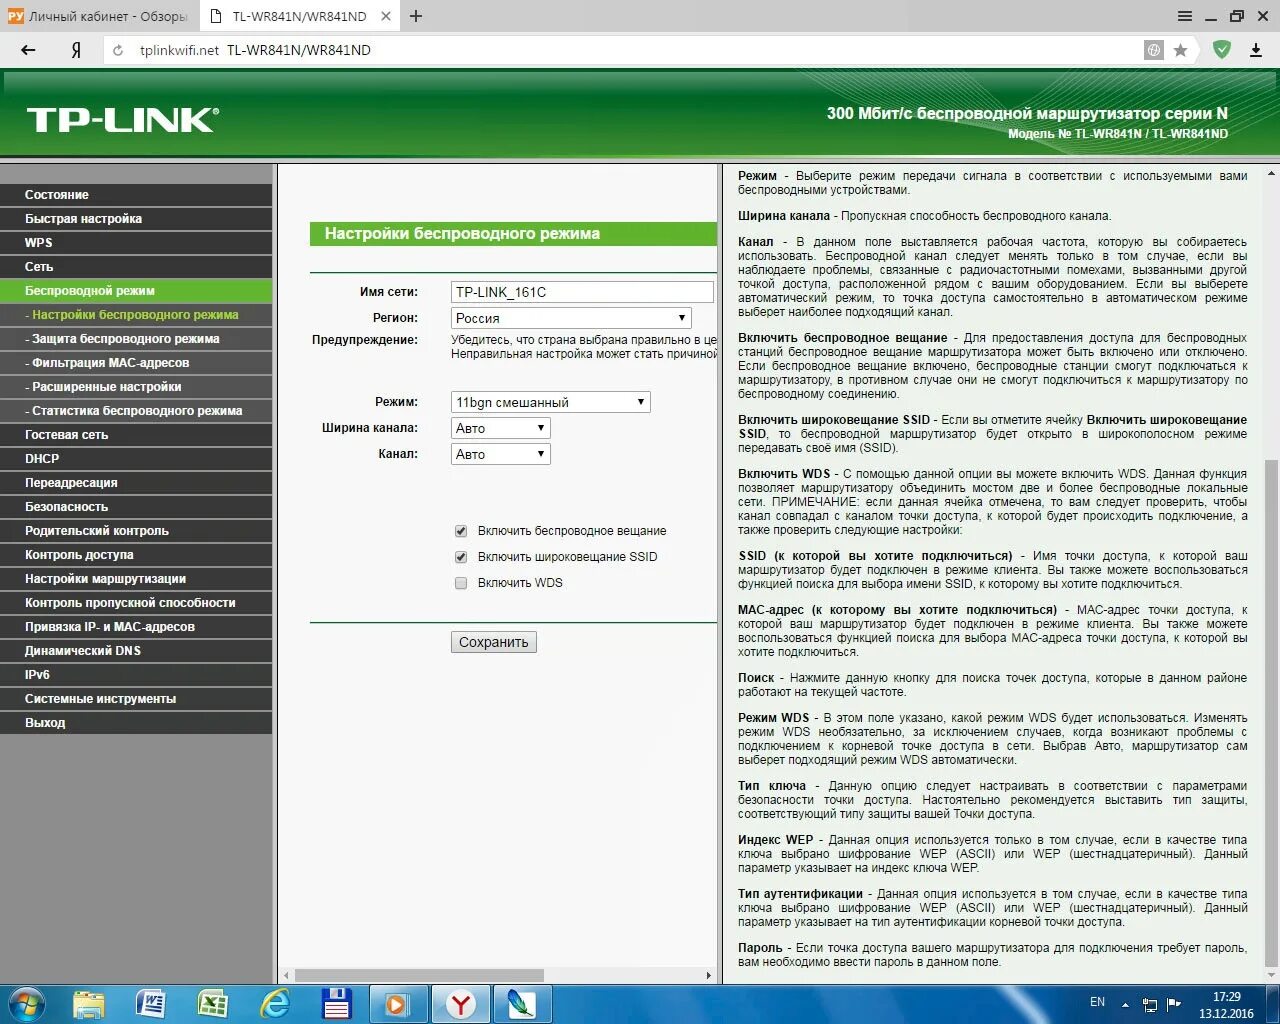Screen dimensions: 1280x1024
Task: Open Быстрая настройка in the sidebar
Action: pyautogui.click(x=136, y=219)
